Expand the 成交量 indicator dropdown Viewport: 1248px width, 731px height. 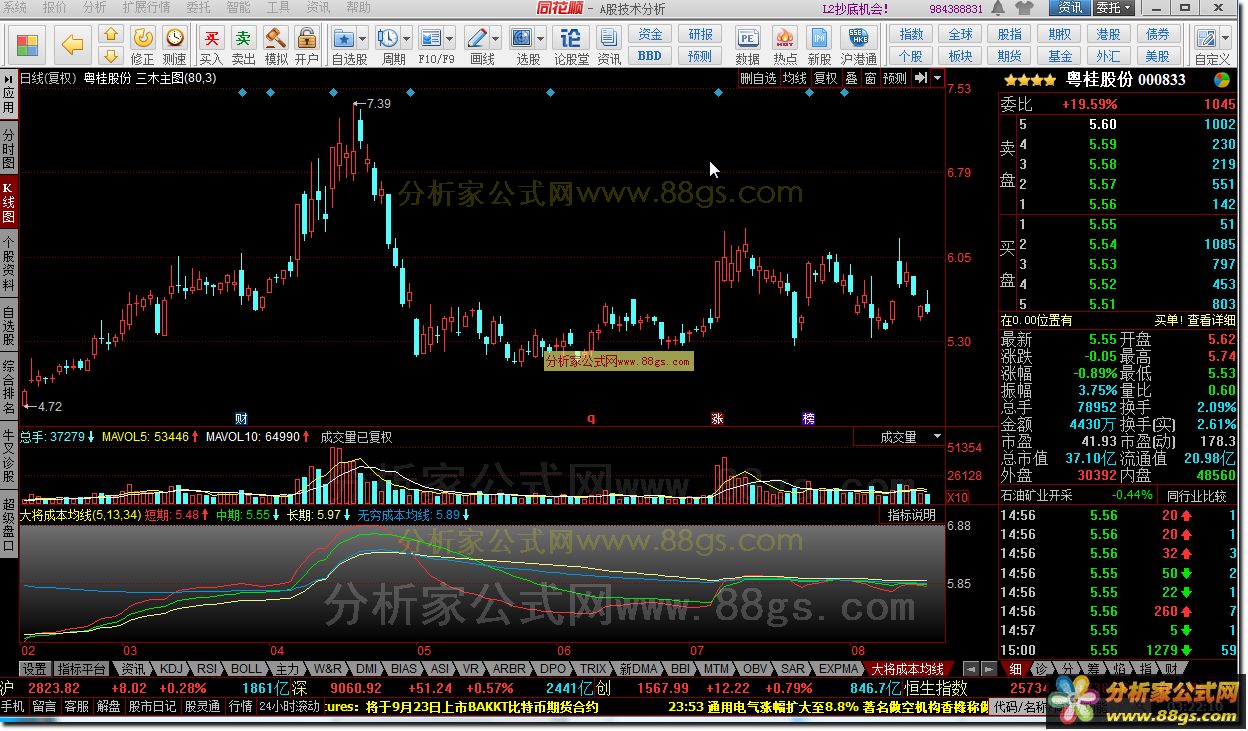point(937,437)
